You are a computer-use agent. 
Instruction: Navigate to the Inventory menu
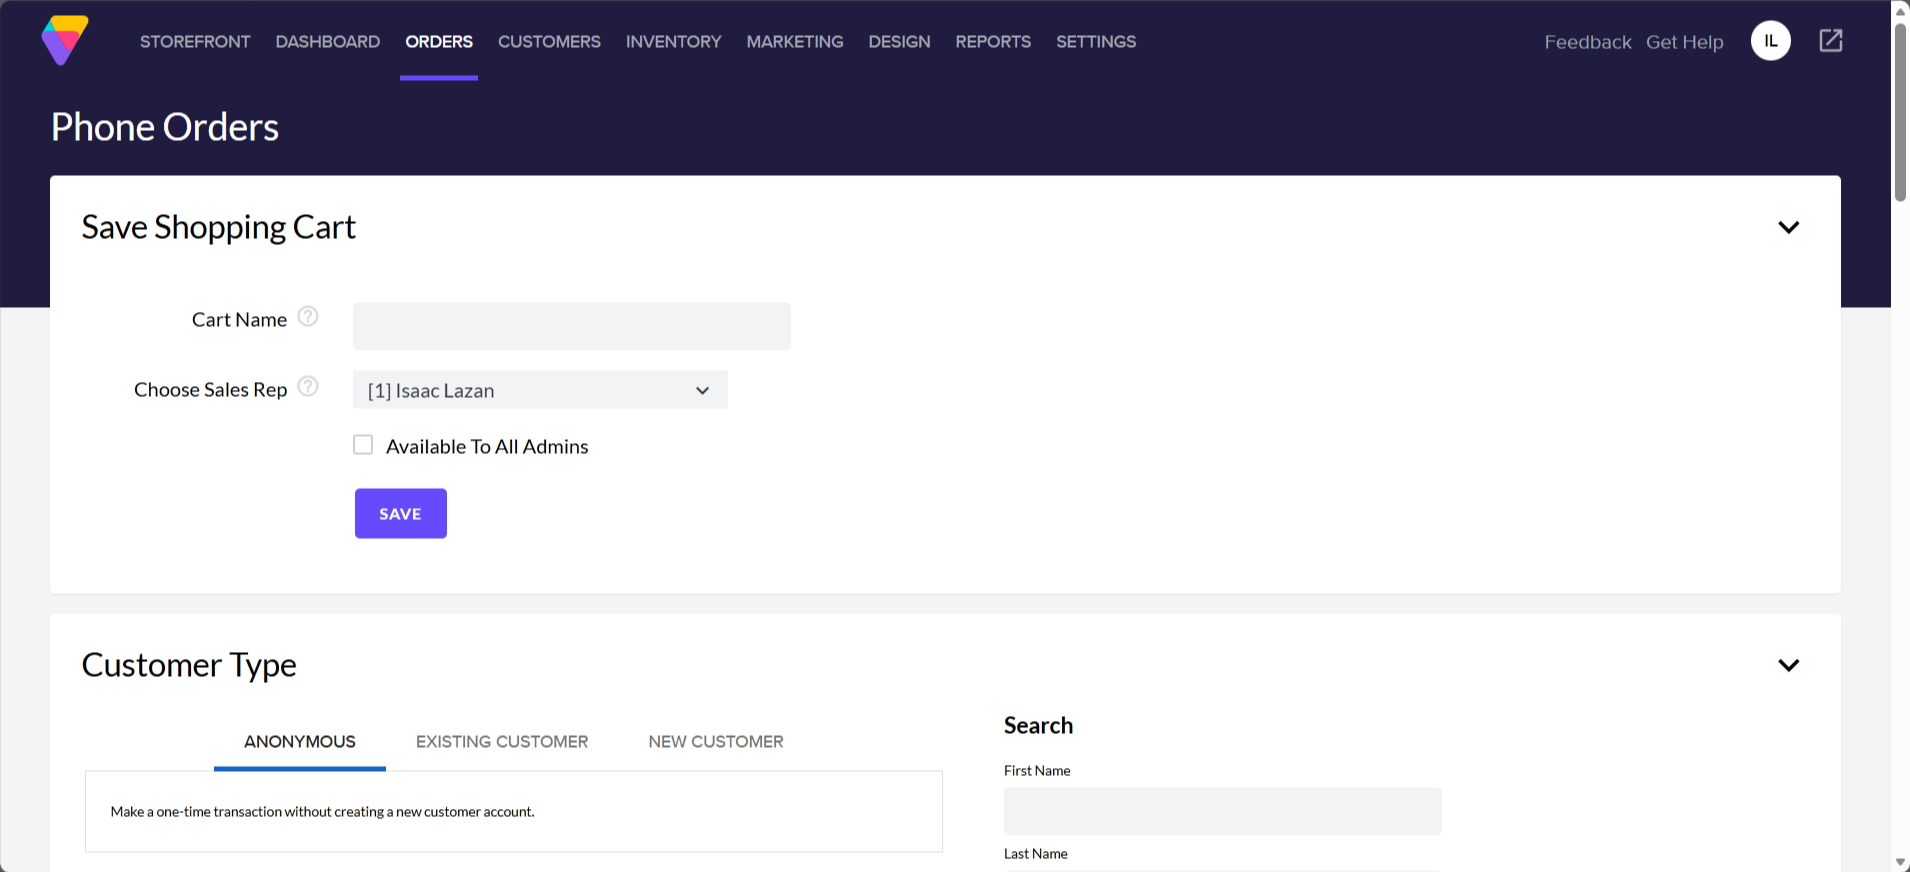673,42
